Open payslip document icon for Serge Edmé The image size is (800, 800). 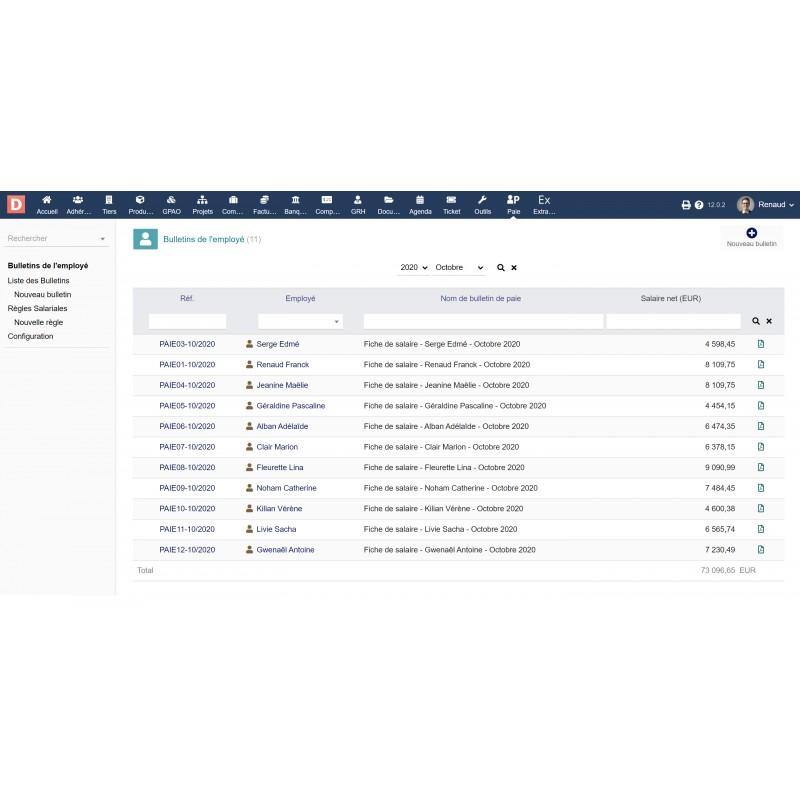click(761, 344)
